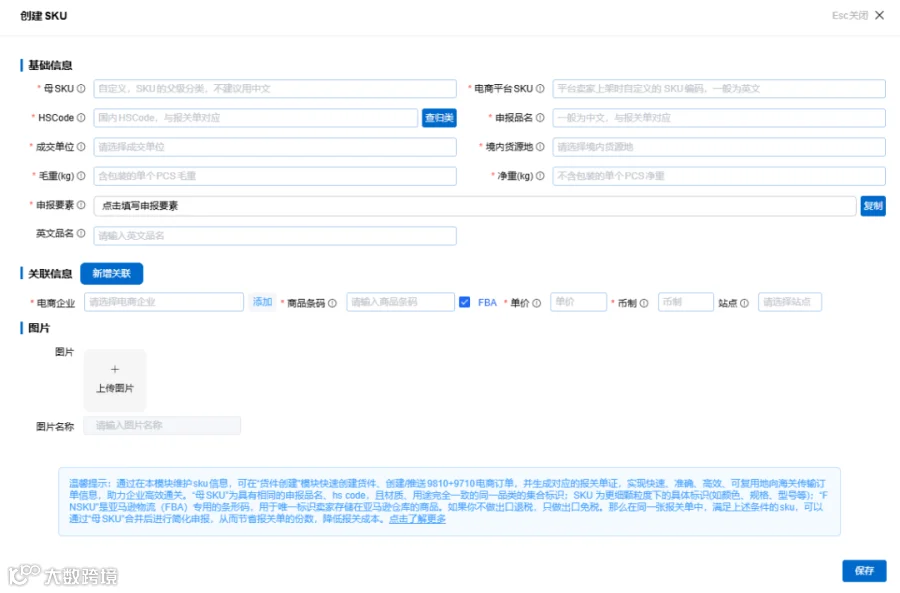Image resolution: width=900 pixels, height=593 pixels.
Task: Click info icon beside 申报要素 label
Action: pos(81,205)
